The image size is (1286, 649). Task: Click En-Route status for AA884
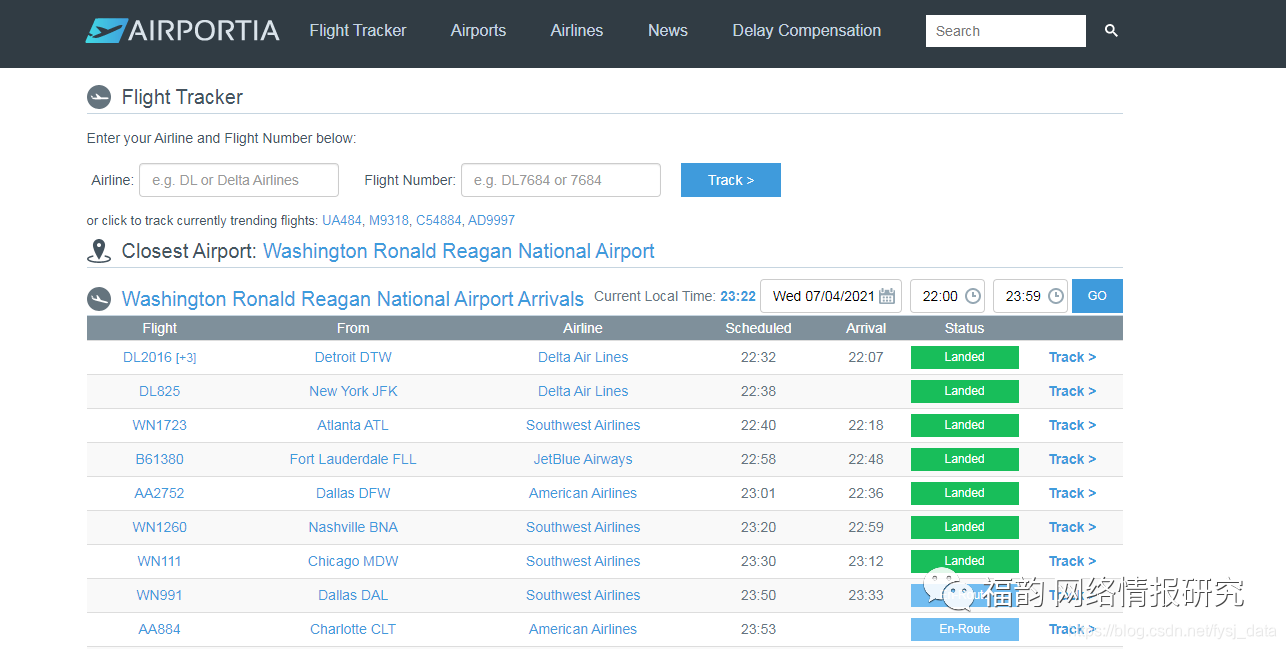(965, 629)
